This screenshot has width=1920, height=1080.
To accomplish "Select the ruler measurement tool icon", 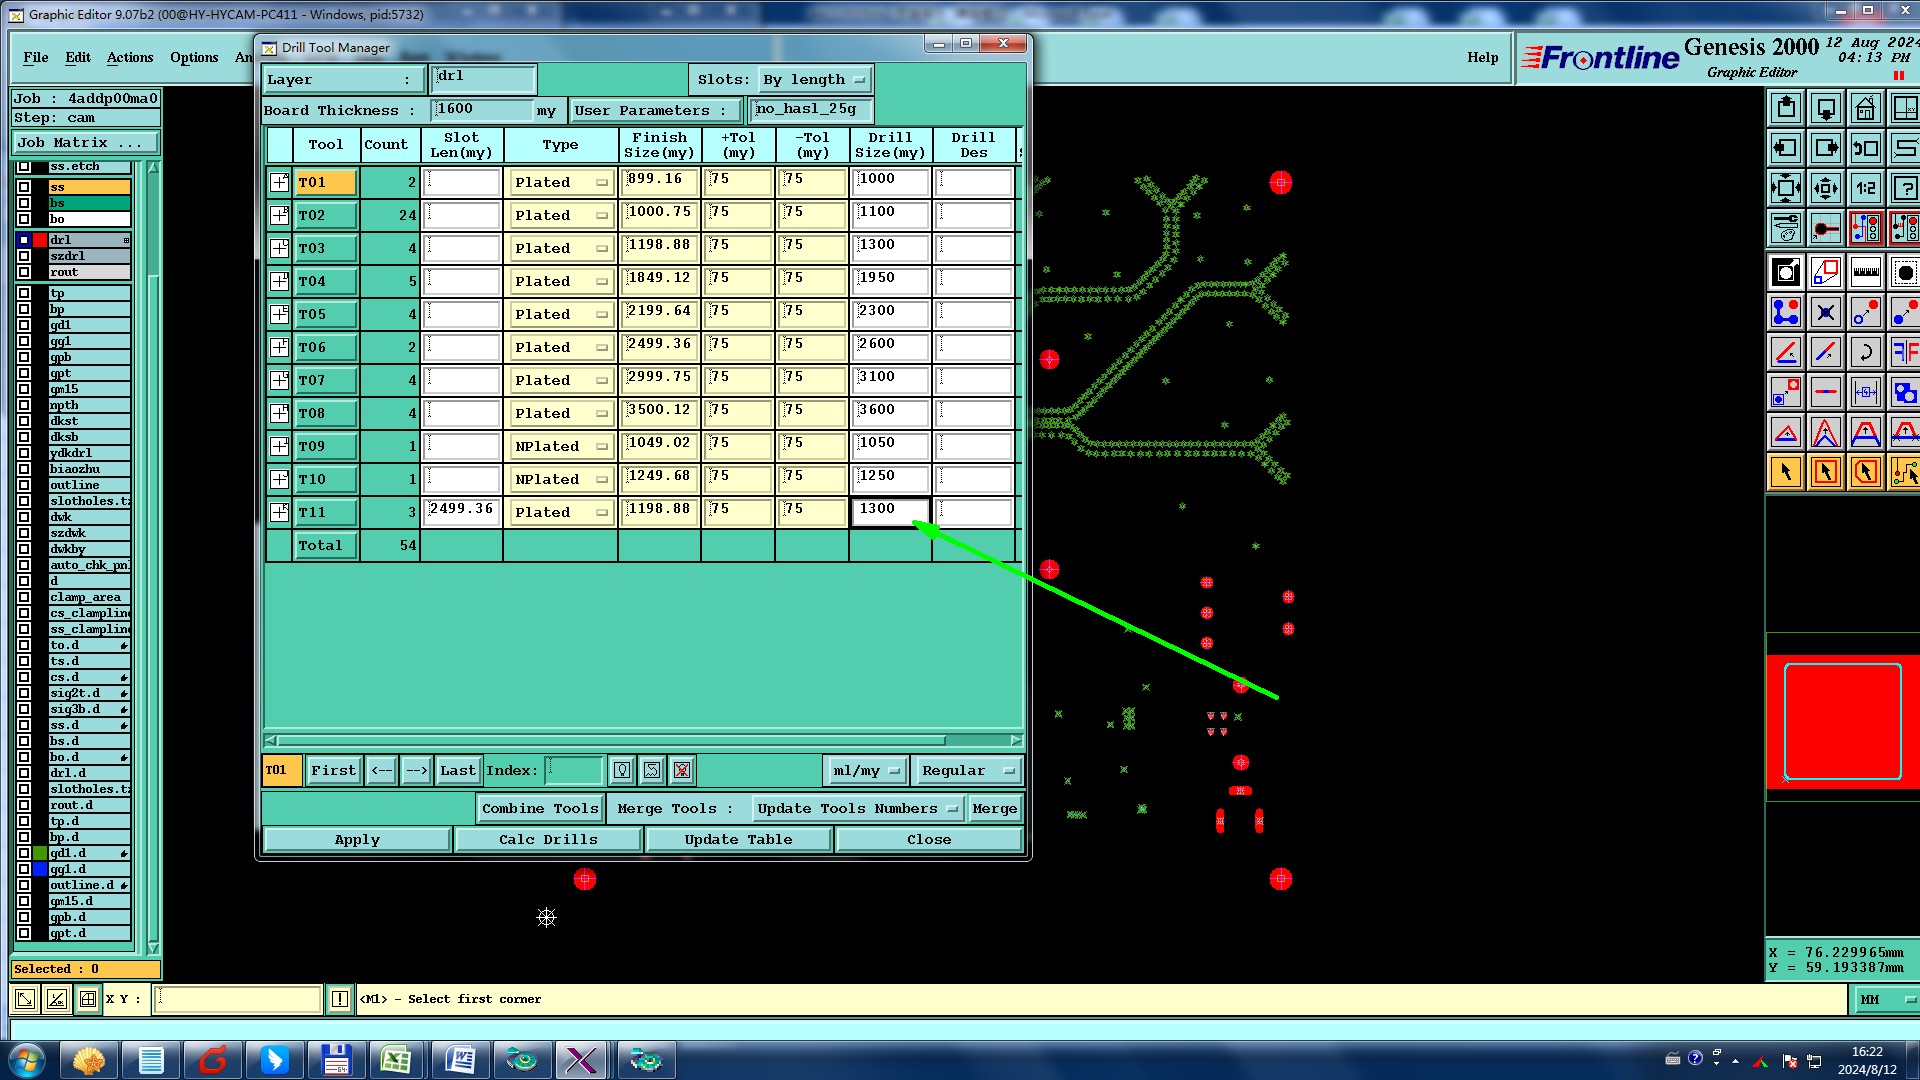I will [1865, 272].
